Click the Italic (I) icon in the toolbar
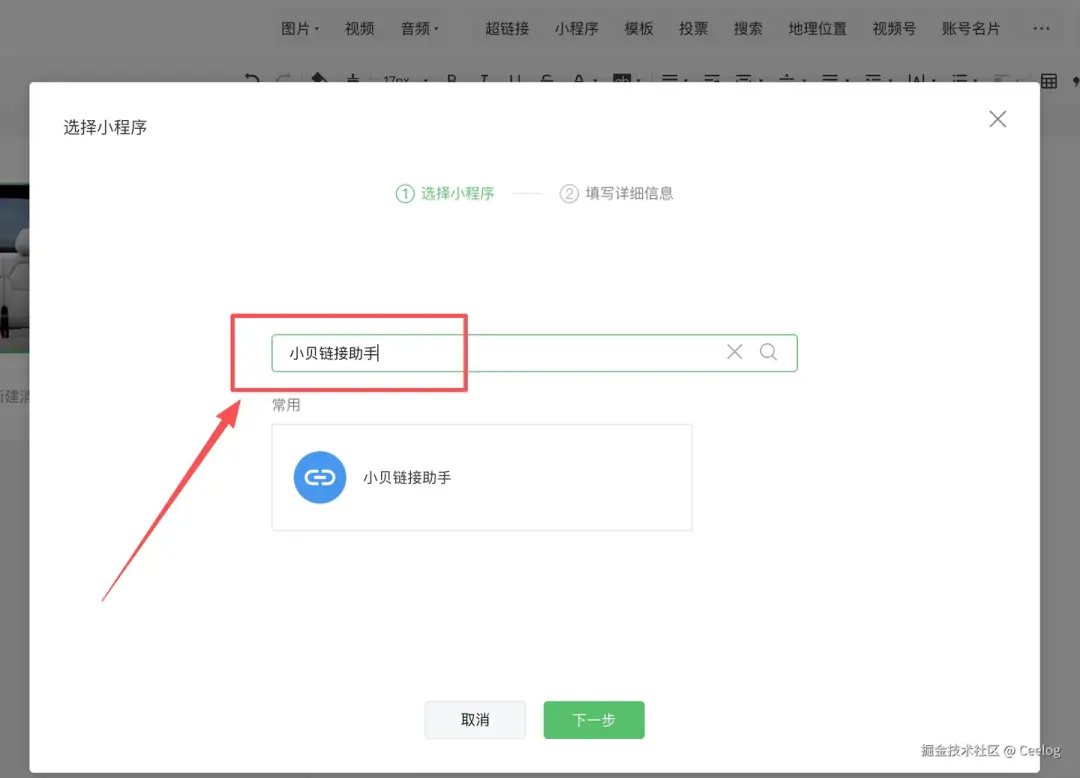This screenshot has width=1080, height=778. coord(483,78)
